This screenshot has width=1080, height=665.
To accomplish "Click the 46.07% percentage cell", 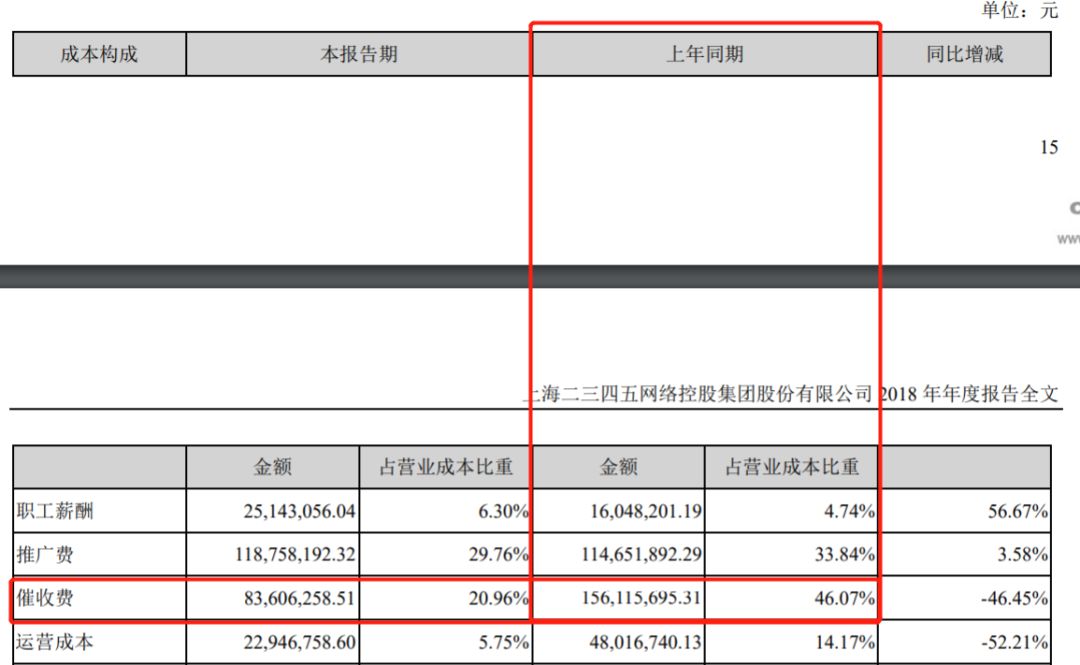I will tap(846, 600).
